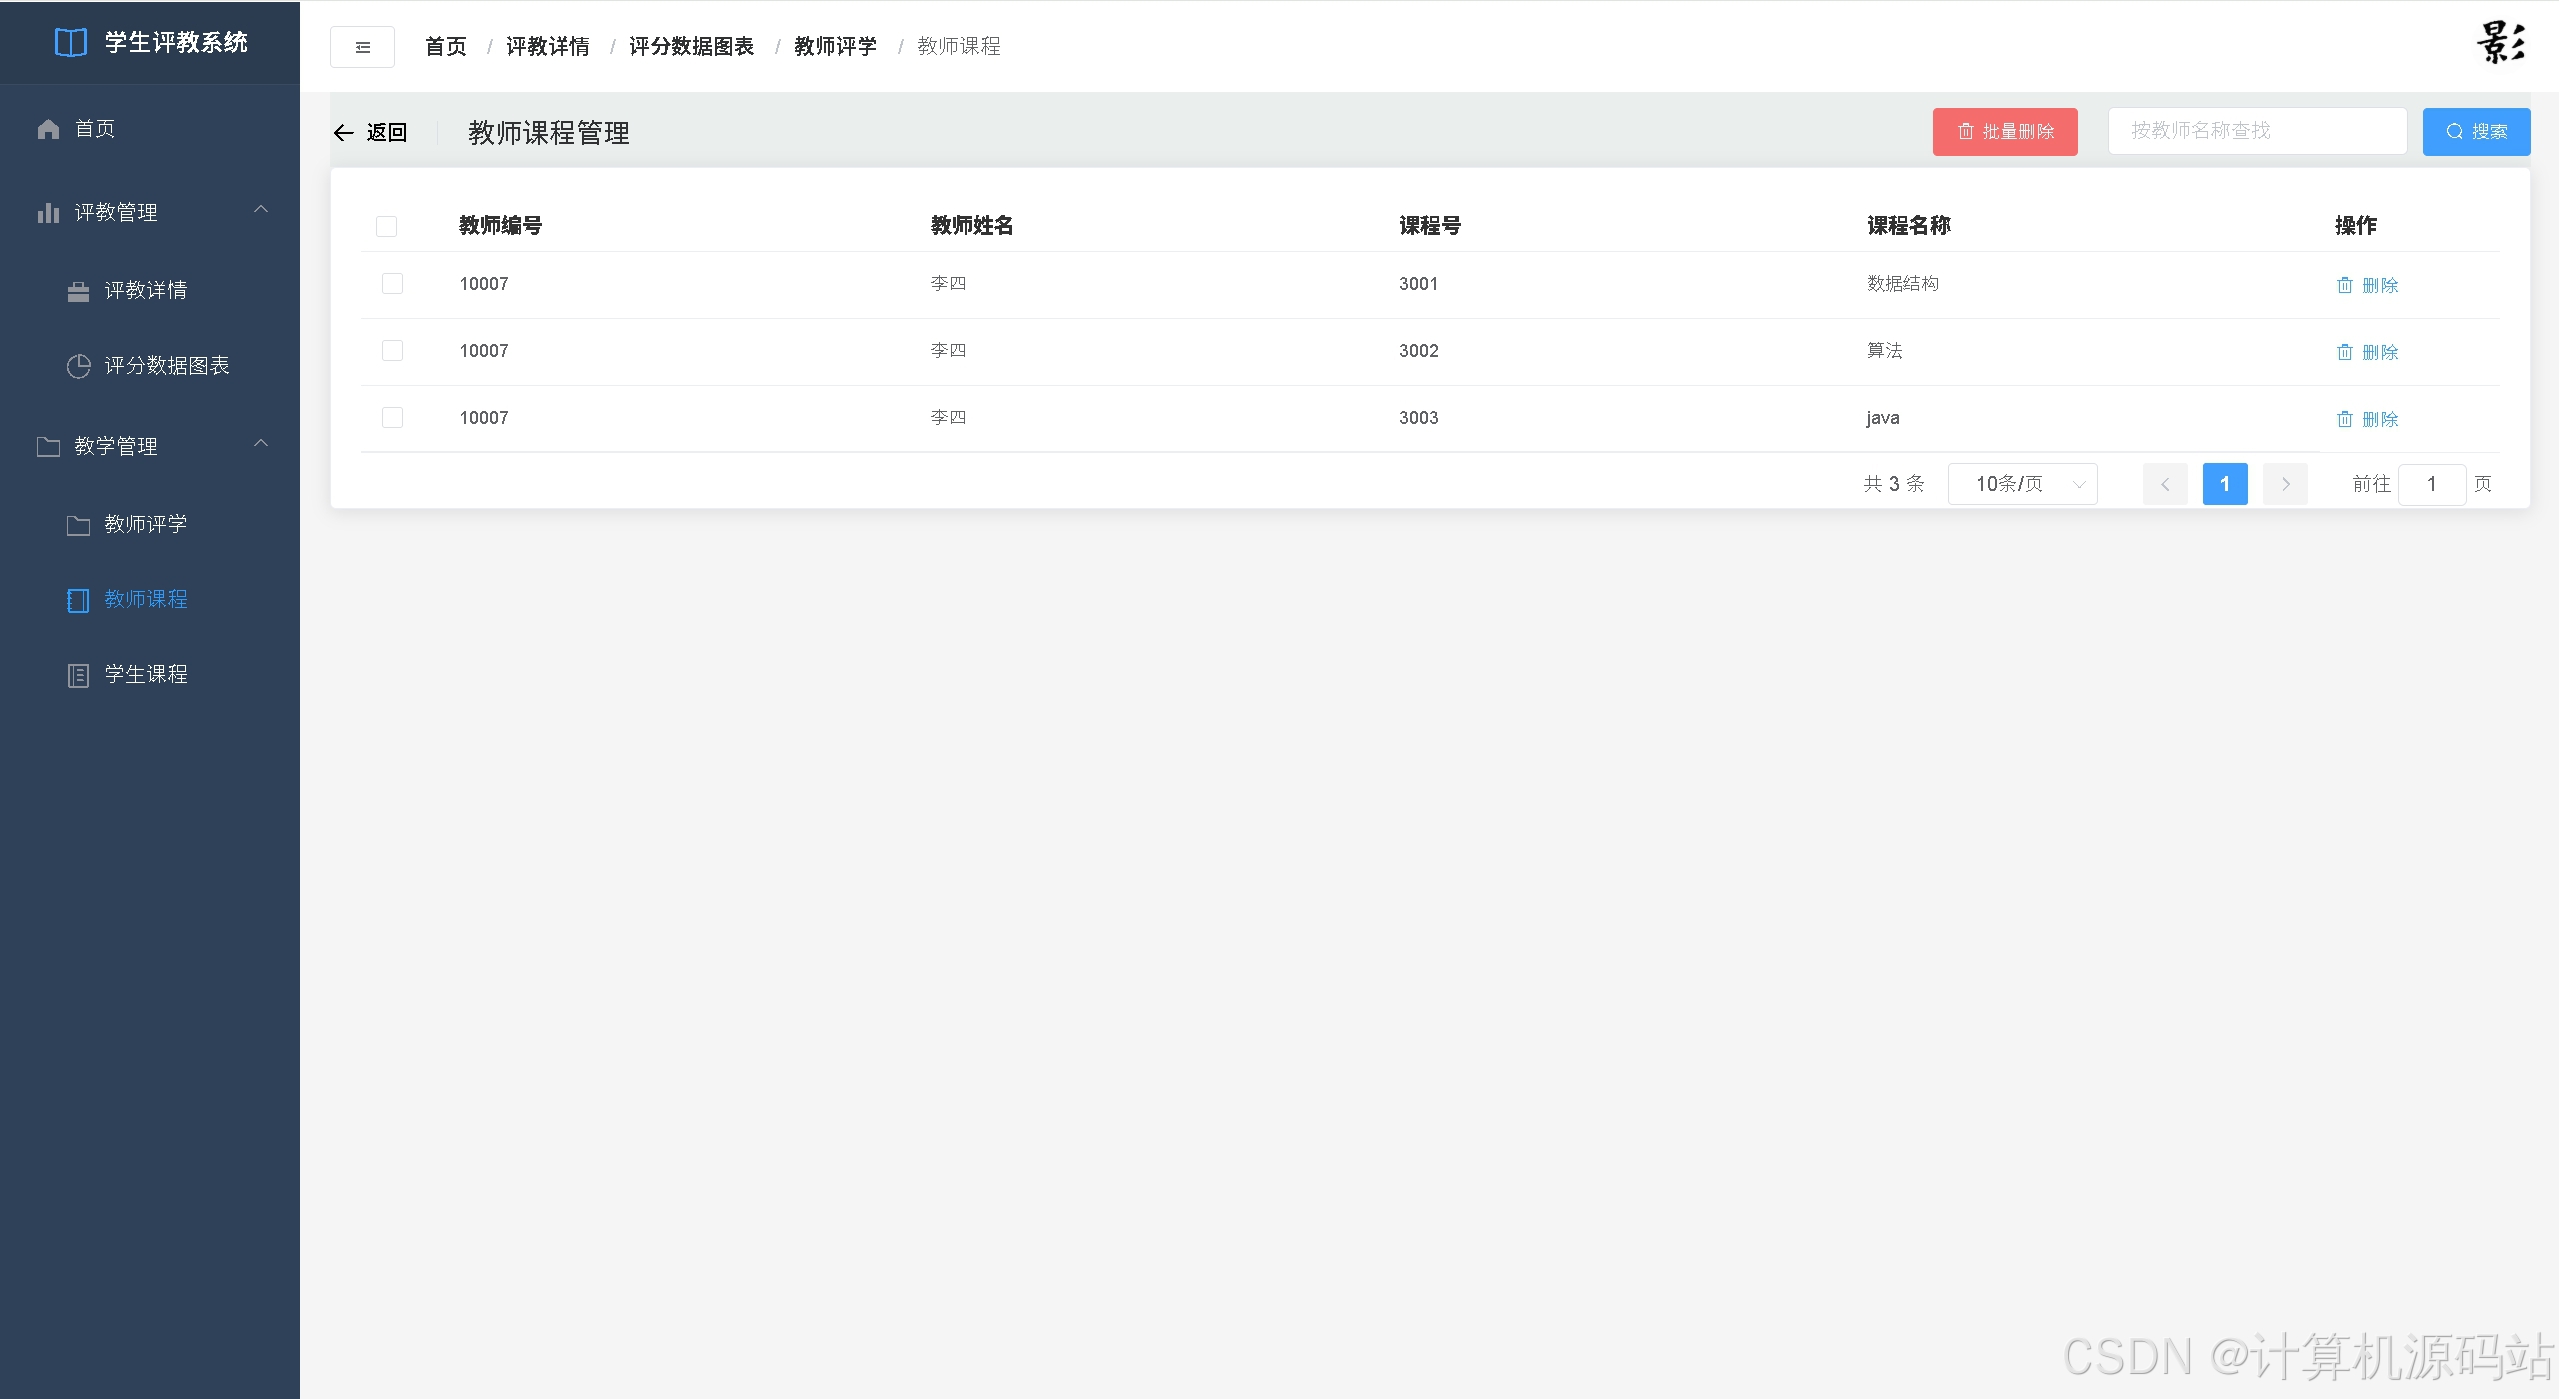Delete the 算法 course row
2559x1399 pixels.
pos(2367,352)
